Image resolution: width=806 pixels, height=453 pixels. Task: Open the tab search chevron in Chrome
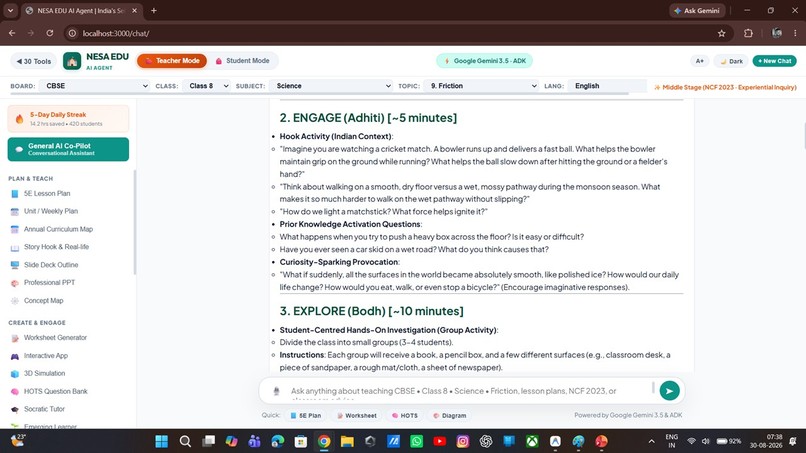coord(10,10)
